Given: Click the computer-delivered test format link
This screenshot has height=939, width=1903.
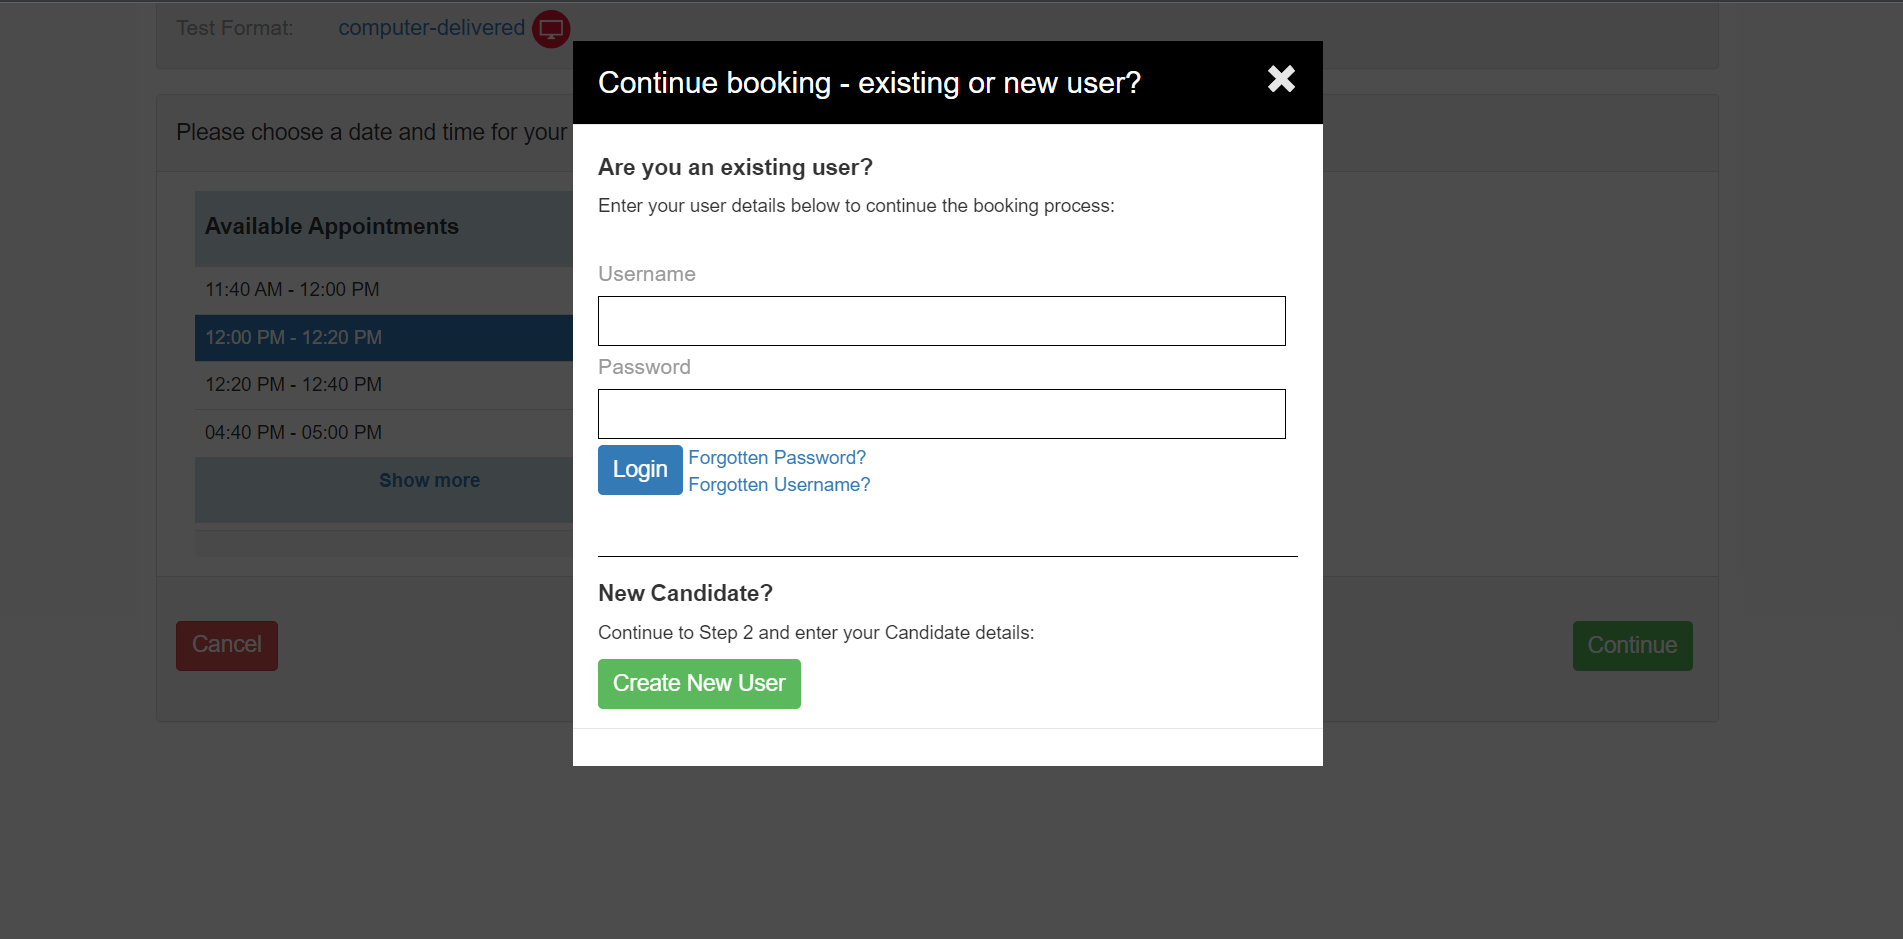Looking at the screenshot, I should pos(432,27).
